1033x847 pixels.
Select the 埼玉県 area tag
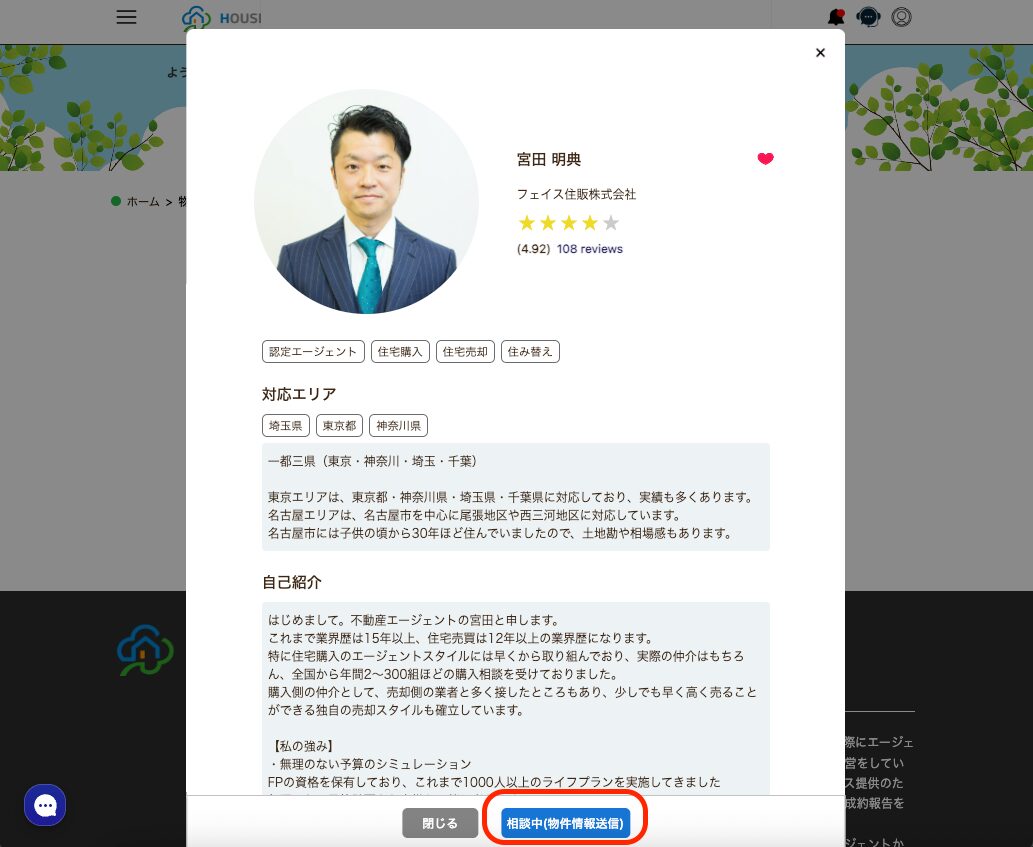285,425
